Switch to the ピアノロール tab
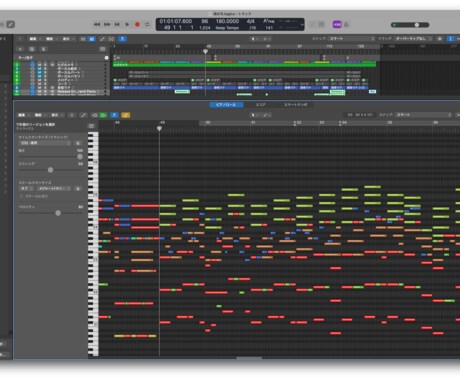This screenshot has height=380, width=460. tap(226, 105)
